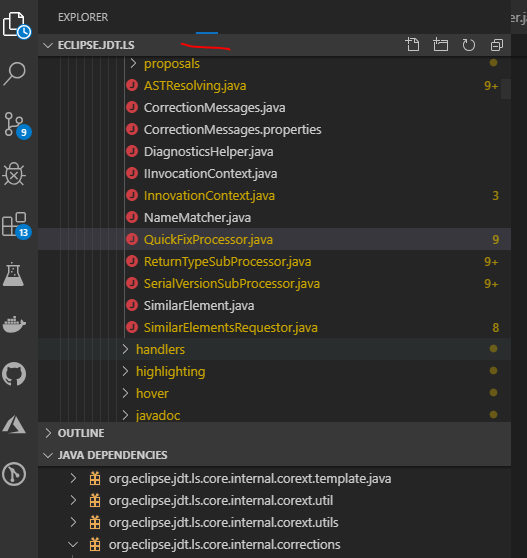This screenshot has width=527, height=558.
Task: Open the Docker view icon
Action: tap(14, 324)
